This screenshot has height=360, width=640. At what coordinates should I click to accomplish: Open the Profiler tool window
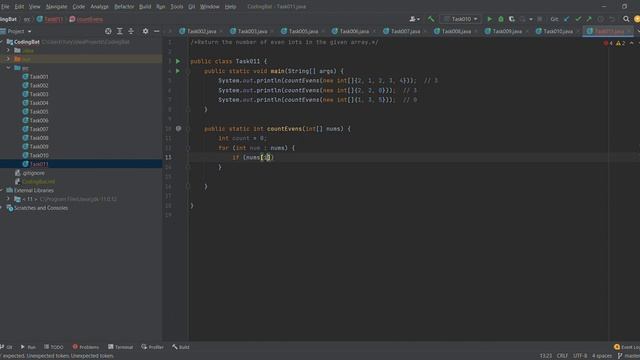[153, 347]
